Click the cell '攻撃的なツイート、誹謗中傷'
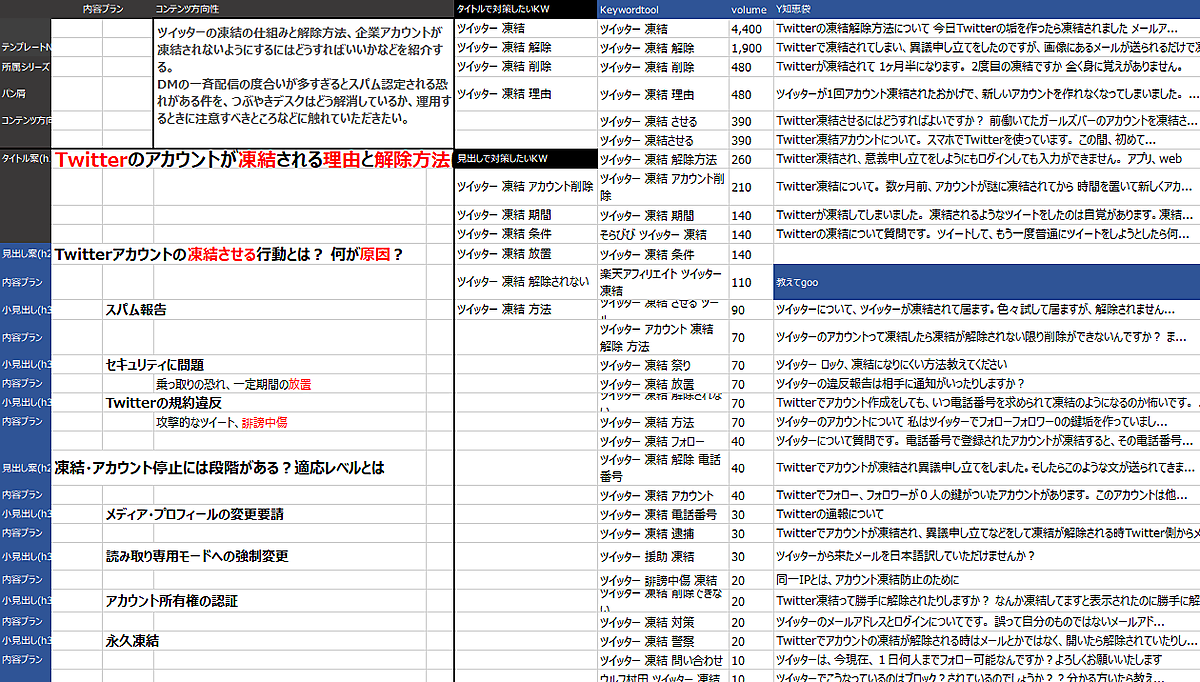Image resolution: width=1200 pixels, height=682 pixels. (221, 423)
